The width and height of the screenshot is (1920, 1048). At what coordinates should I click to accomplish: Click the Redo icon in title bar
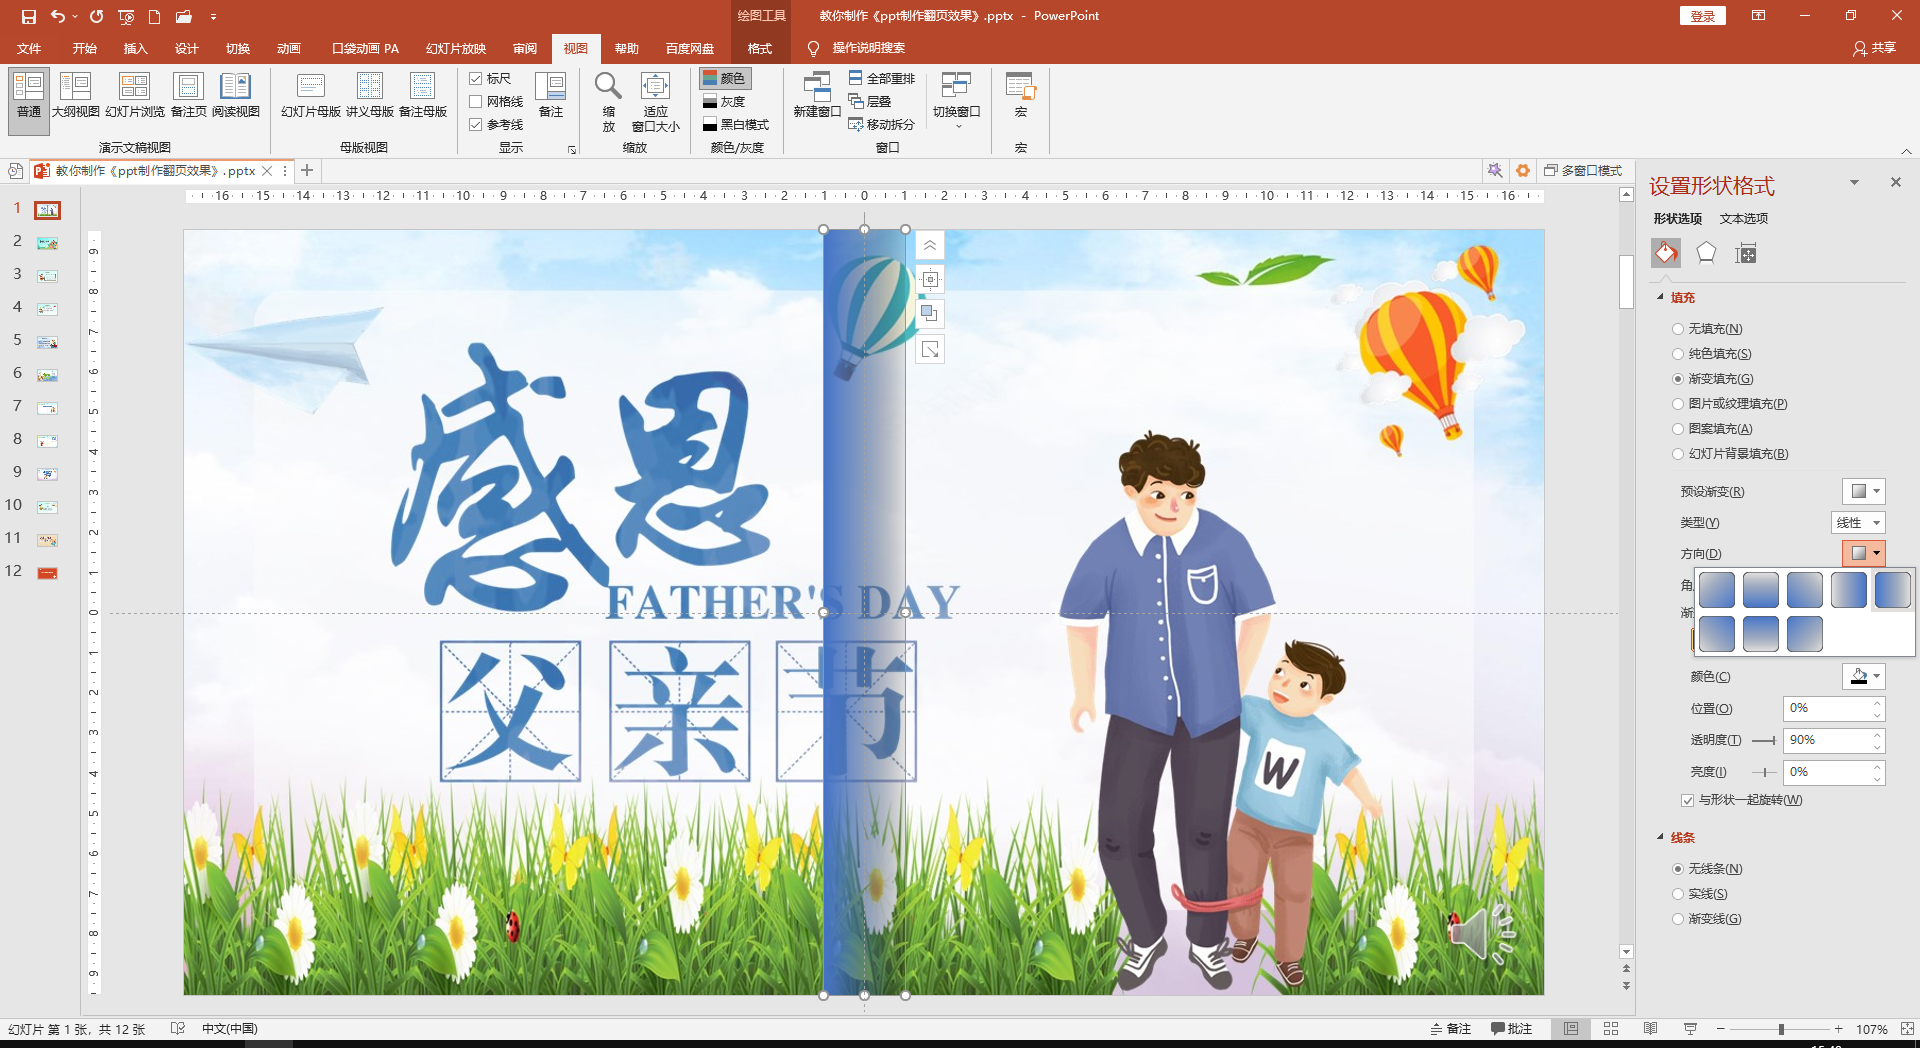(x=96, y=16)
